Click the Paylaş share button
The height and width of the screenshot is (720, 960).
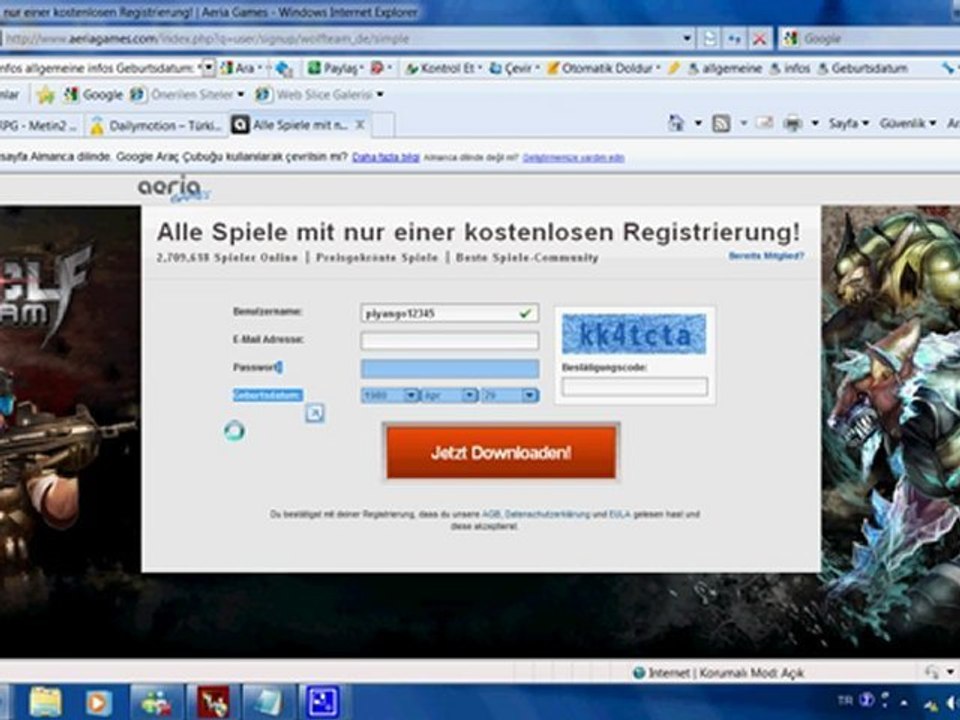(x=335, y=68)
